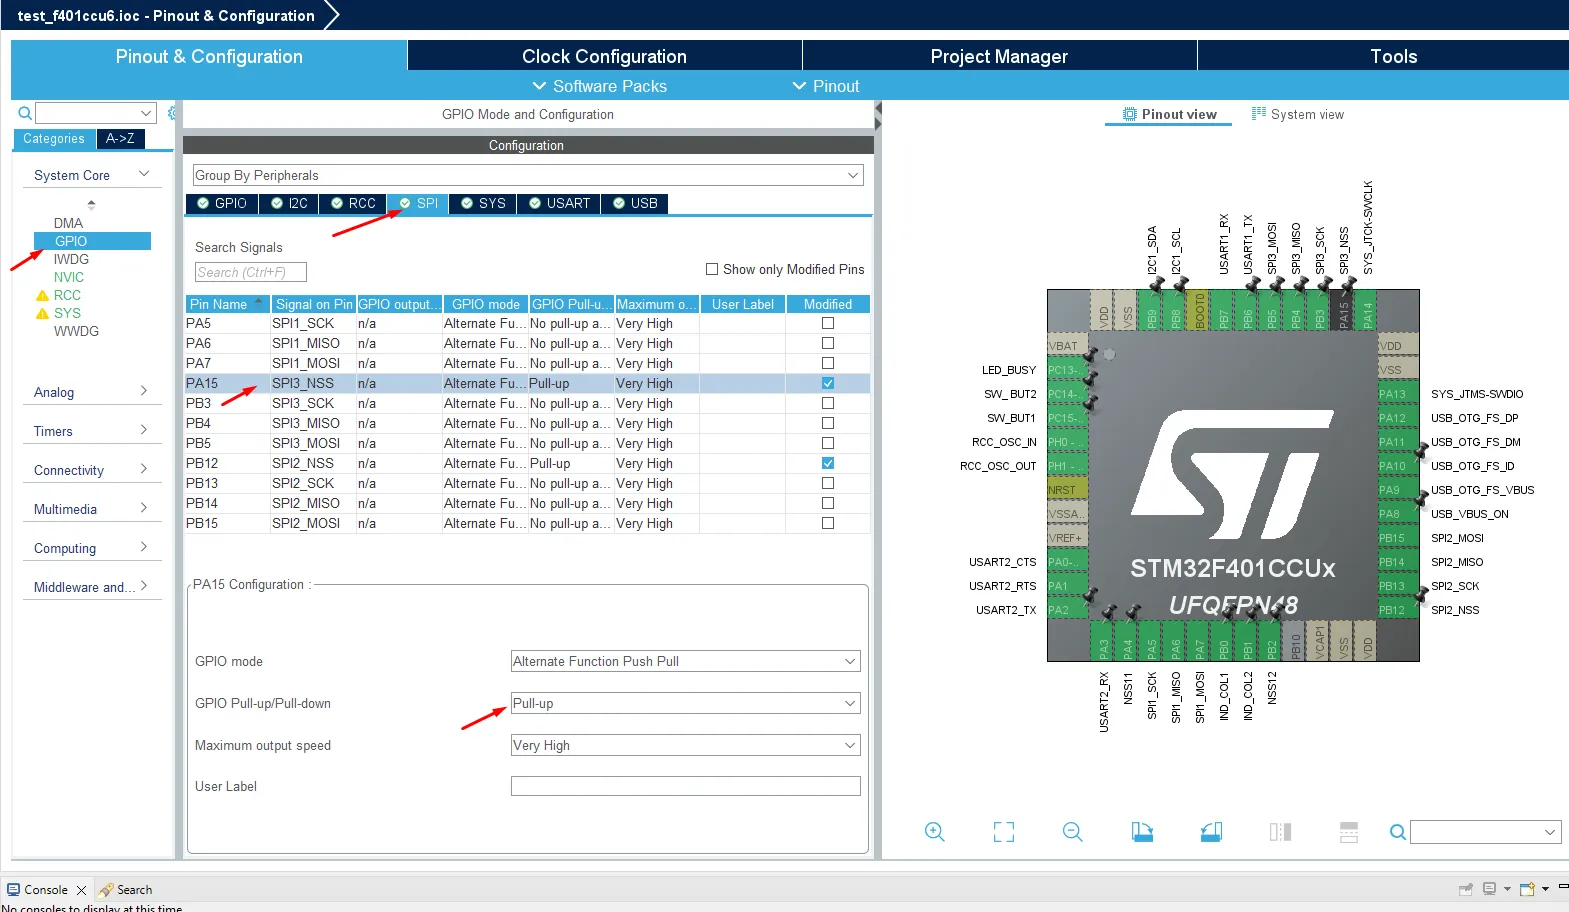Image resolution: width=1569 pixels, height=912 pixels.
Task: Zoom out of the chip pinout
Action: (x=1073, y=832)
